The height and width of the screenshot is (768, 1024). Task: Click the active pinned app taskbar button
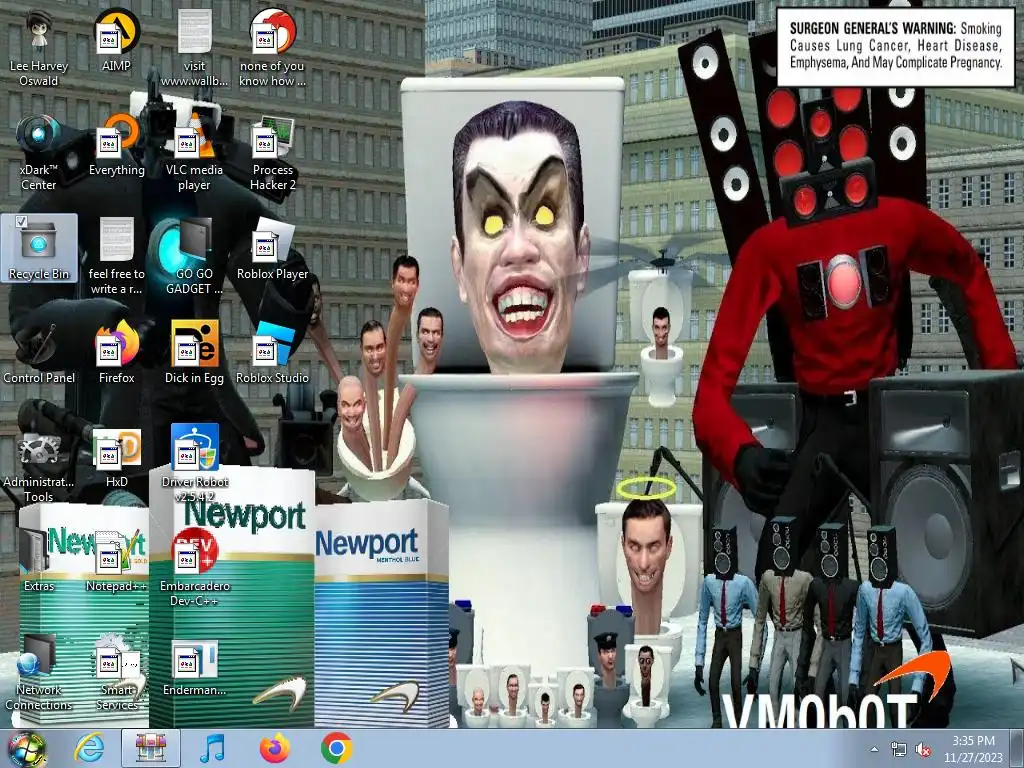pyautogui.click(x=151, y=748)
